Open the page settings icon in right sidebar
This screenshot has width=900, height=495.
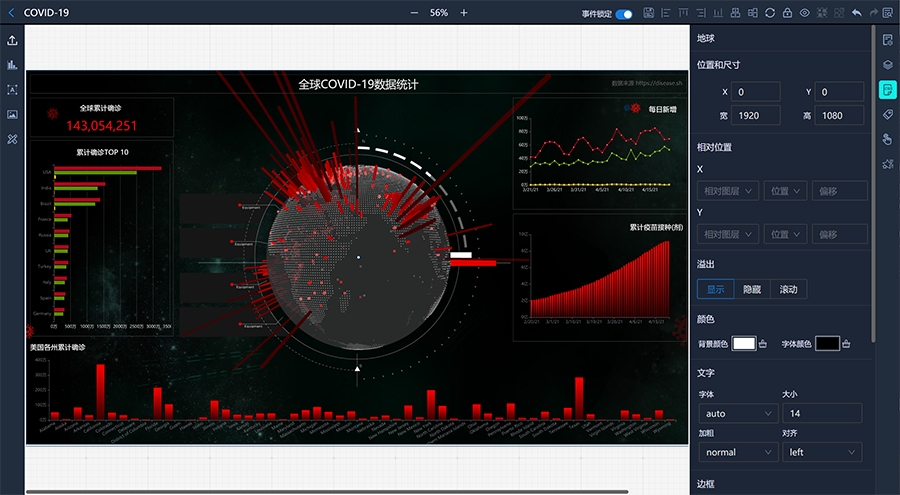click(x=888, y=40)
